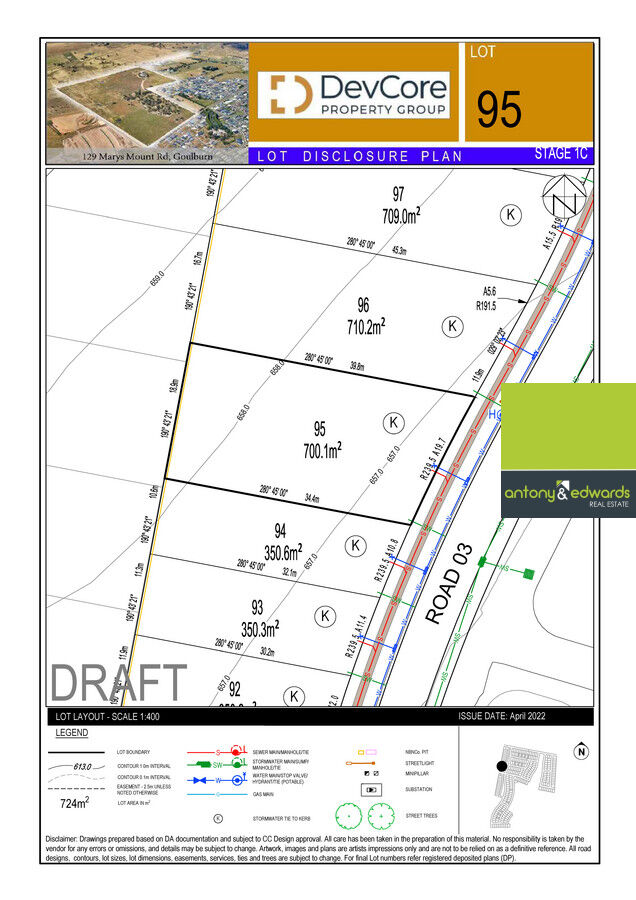Click the 129 Marys Mount Rd, Goulburn caption
636x900 pixels.
tap(148, 156)
